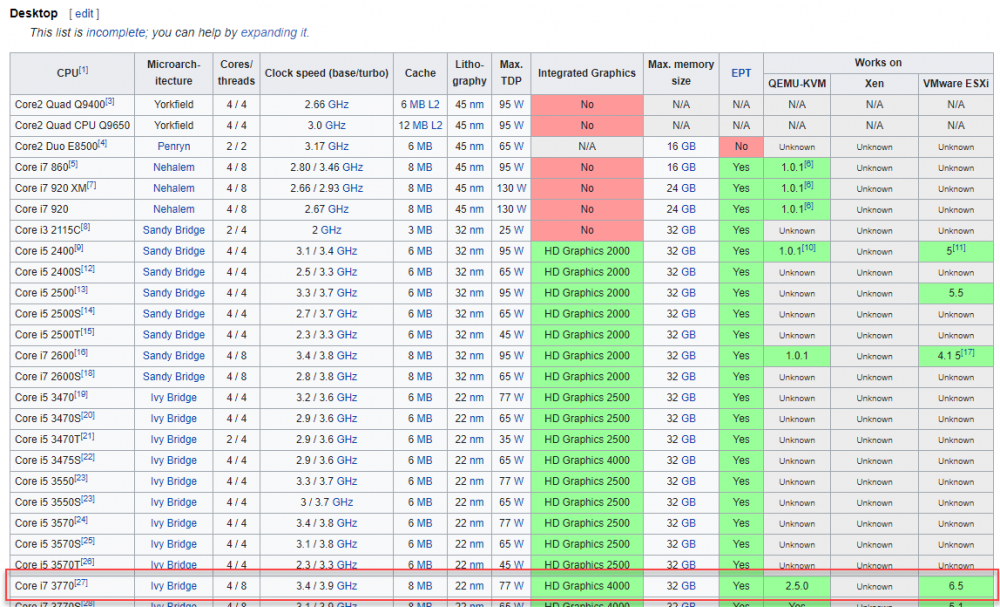Select the 'Core i3 2115C' cell

[x=72, y=230]
